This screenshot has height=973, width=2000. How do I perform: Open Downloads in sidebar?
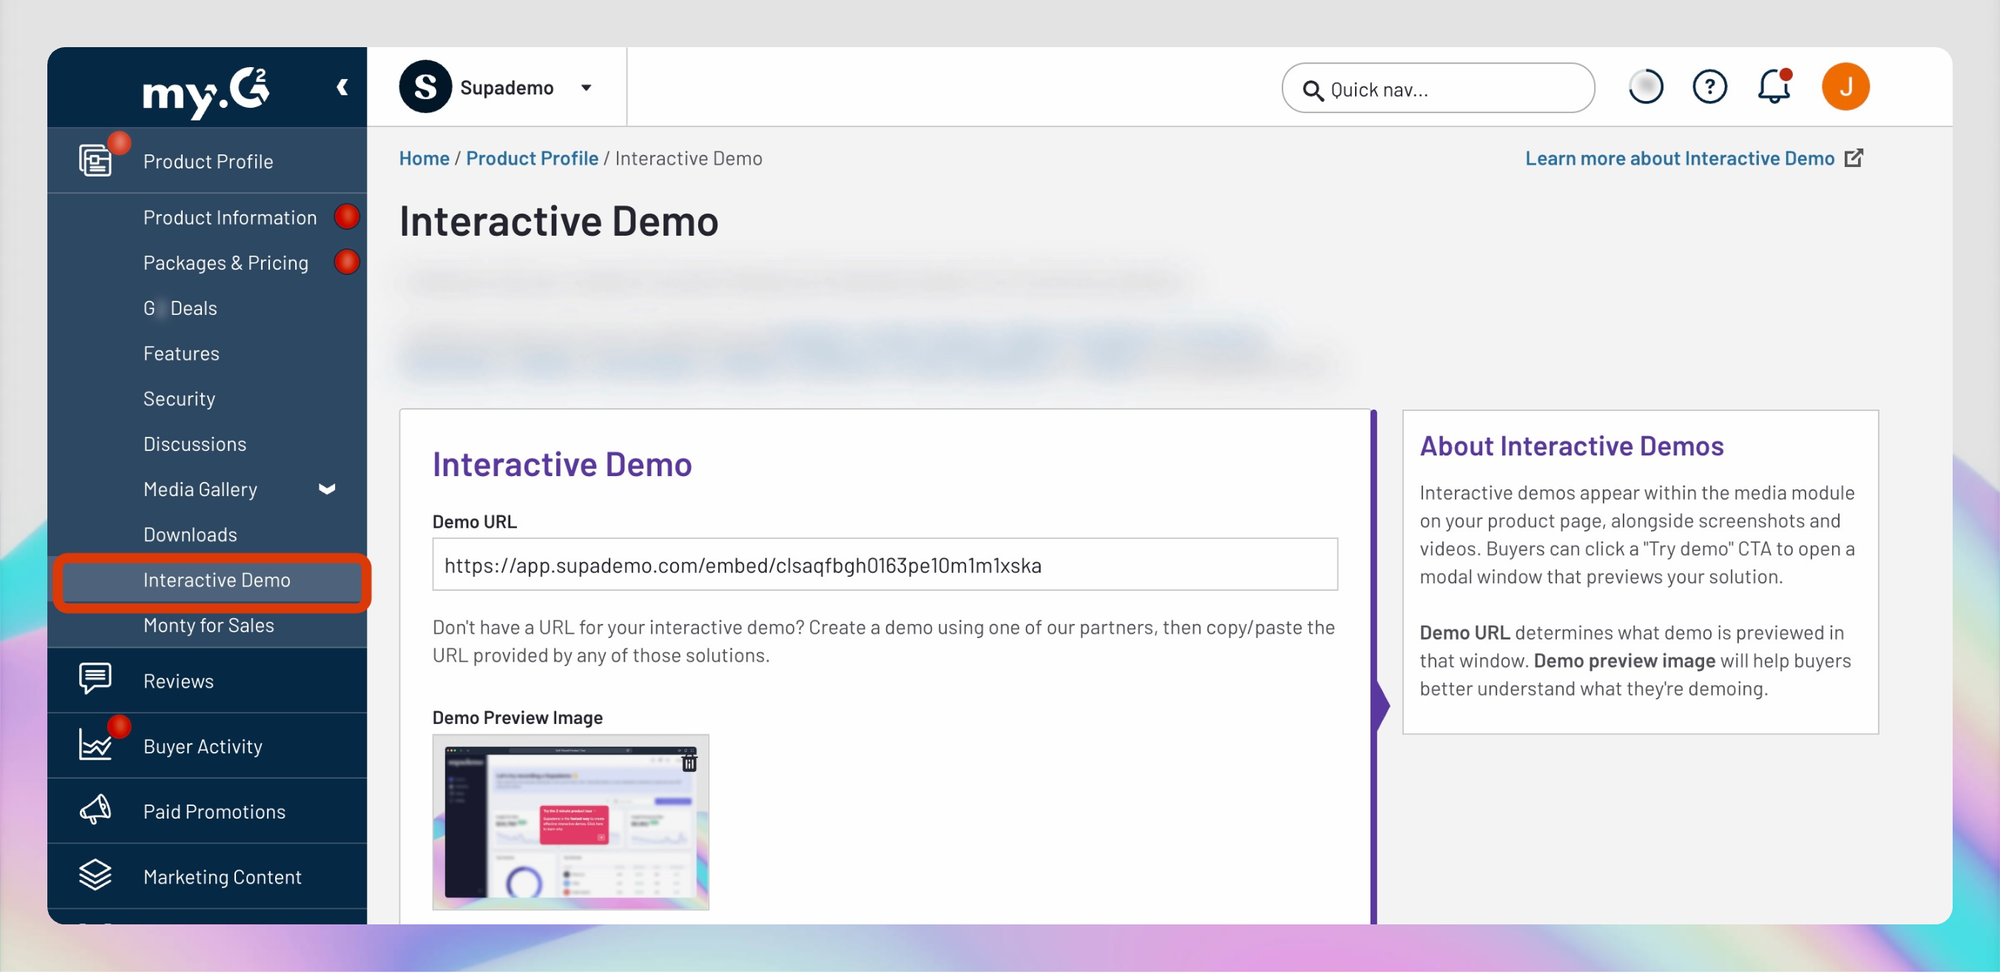(x=190, y=534)
